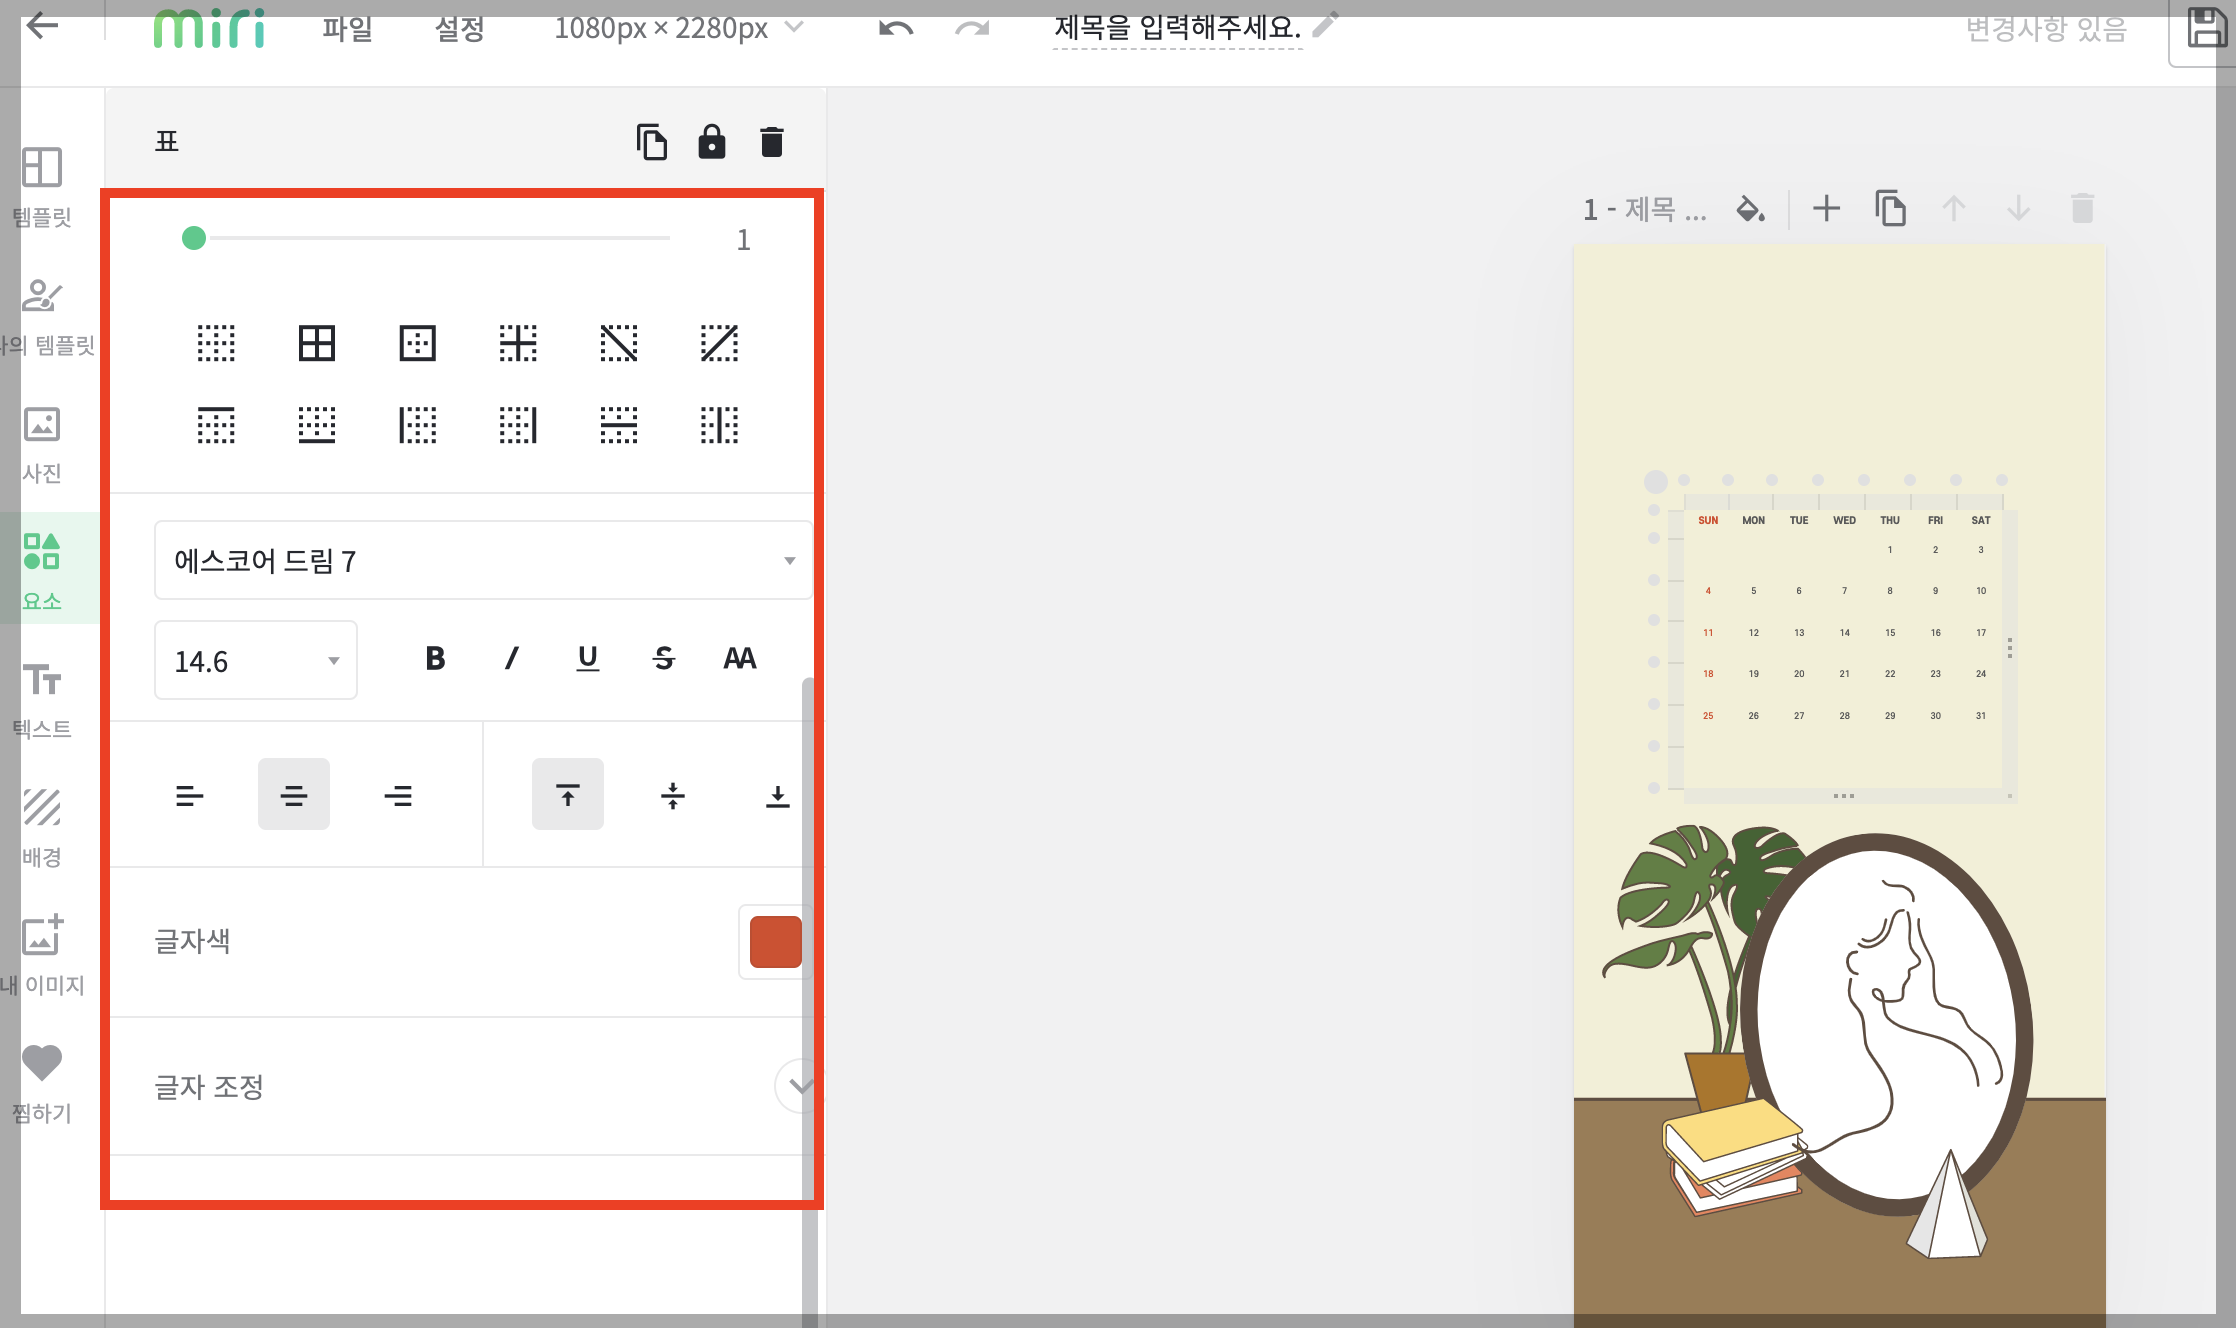The image size is (2236, 1328).
Task: Save the design with floppy disk icon
Action: click(2206, 28)
